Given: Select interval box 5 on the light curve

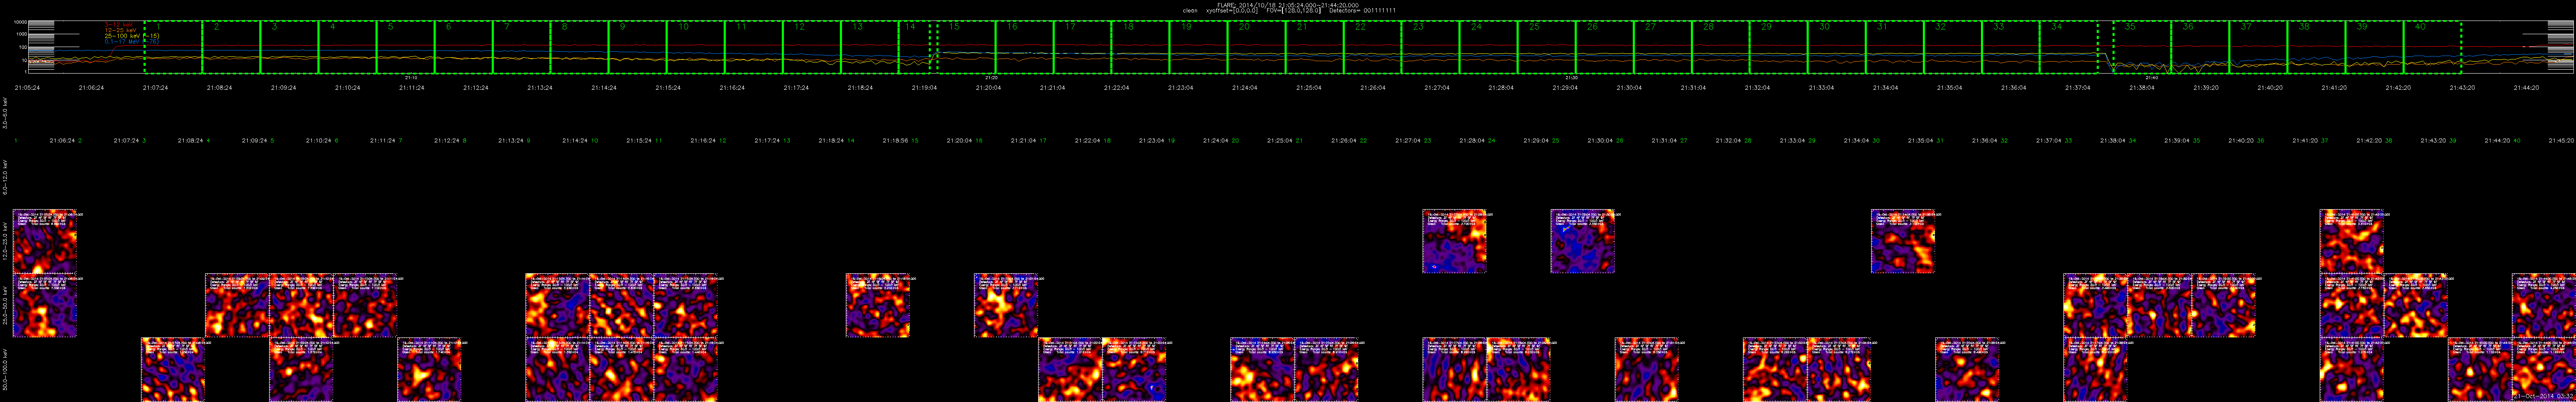Looking at the screenshot, I should [406, 47].
